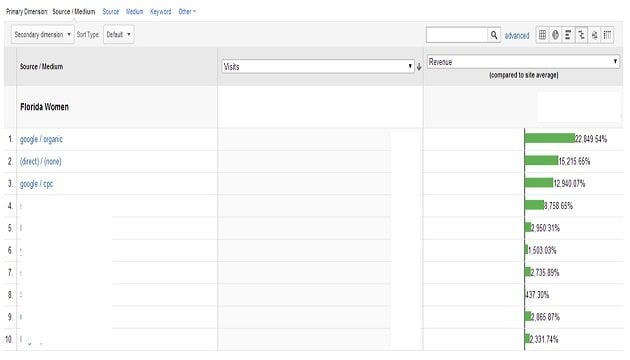Switch to Performance bar view icon

568,35
